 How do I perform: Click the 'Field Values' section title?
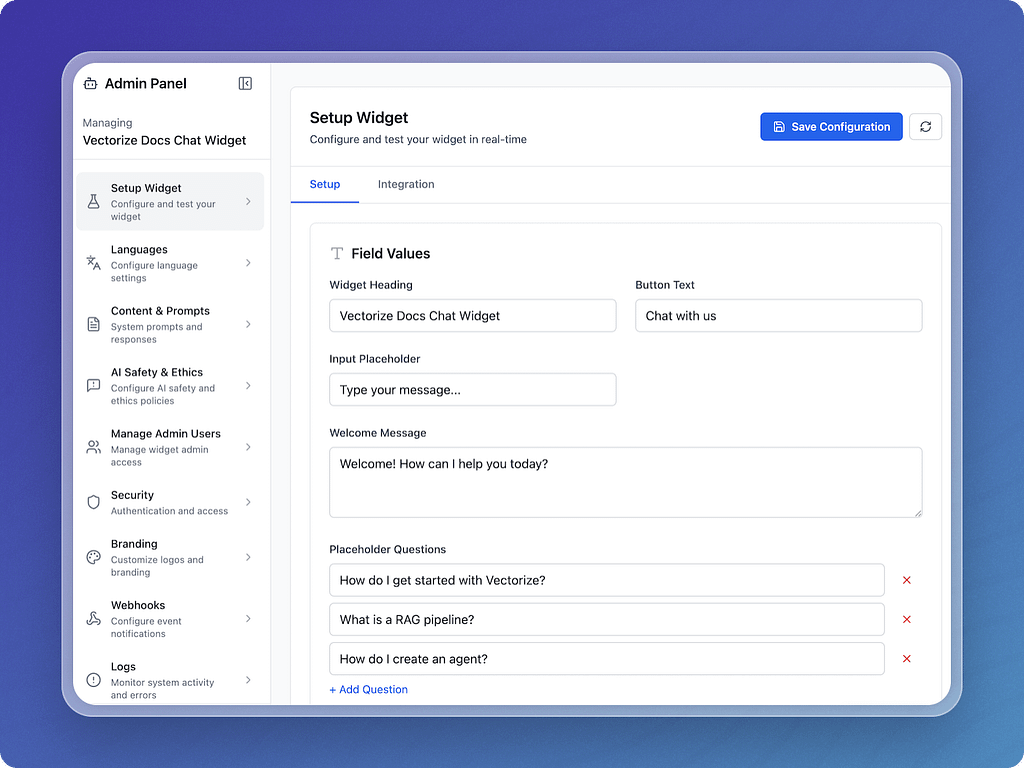391,253
